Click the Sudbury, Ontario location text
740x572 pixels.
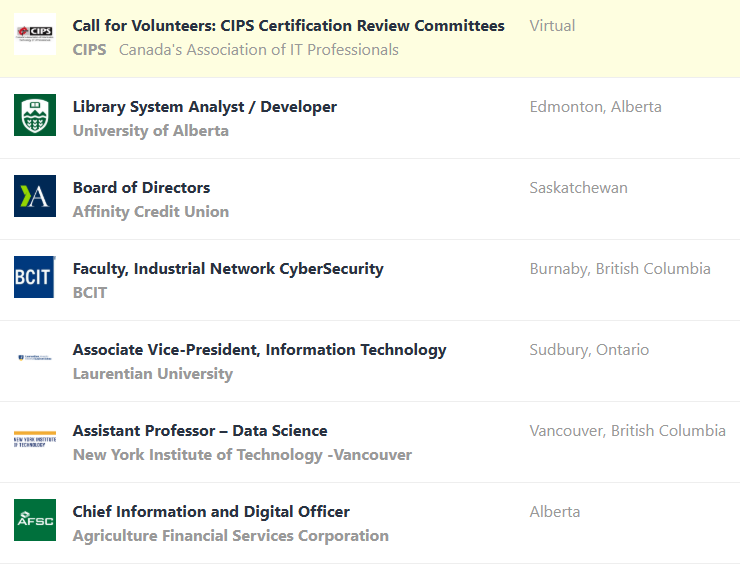click(589, 350)
